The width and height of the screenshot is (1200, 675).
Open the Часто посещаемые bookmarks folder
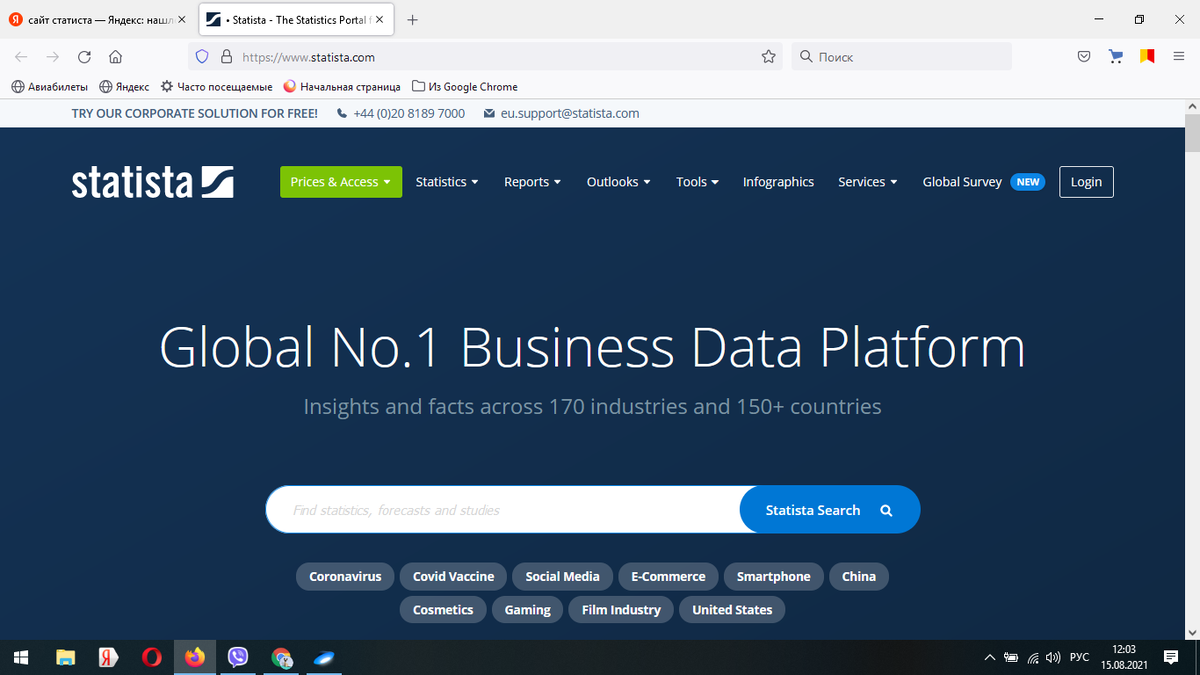pos(216,87)
